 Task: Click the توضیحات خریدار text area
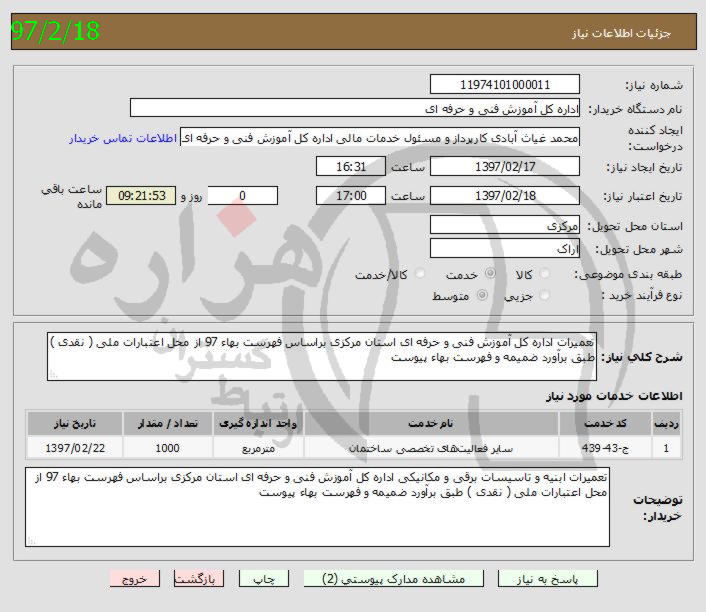[317, 507]
